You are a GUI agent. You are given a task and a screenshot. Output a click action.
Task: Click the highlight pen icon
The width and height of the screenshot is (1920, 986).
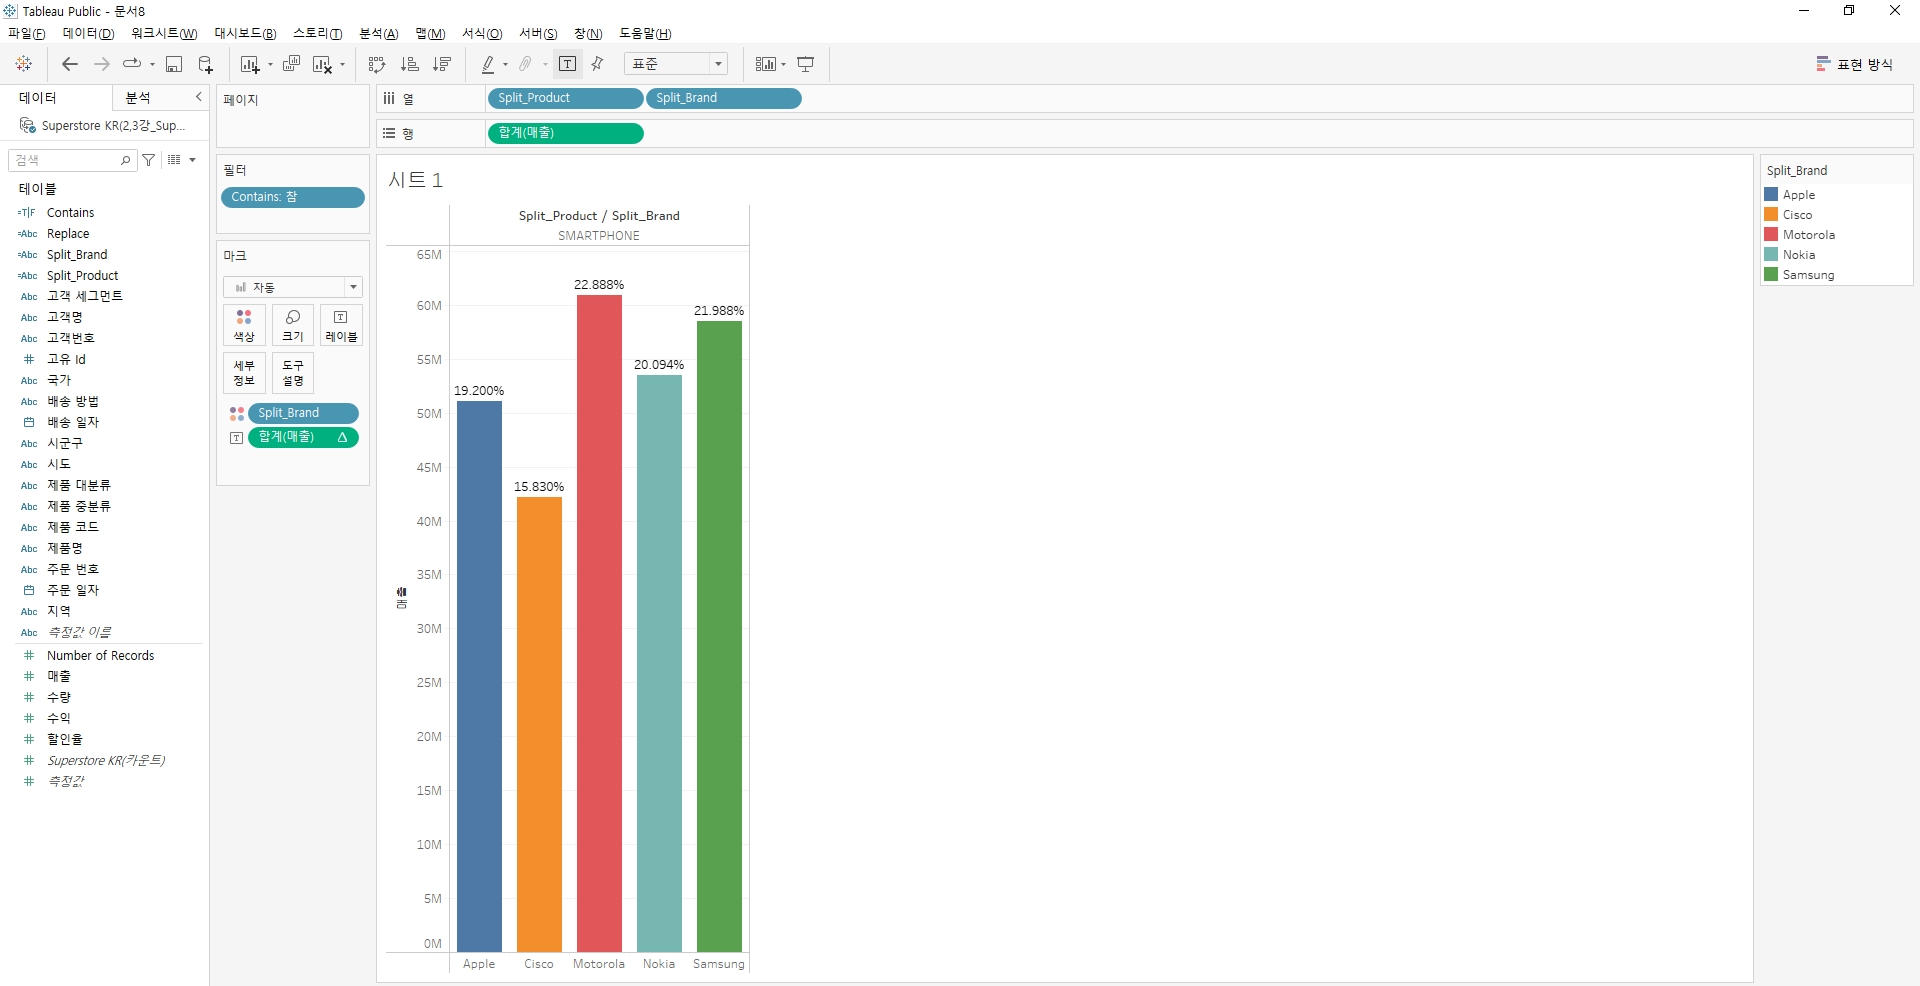point(488,64)
